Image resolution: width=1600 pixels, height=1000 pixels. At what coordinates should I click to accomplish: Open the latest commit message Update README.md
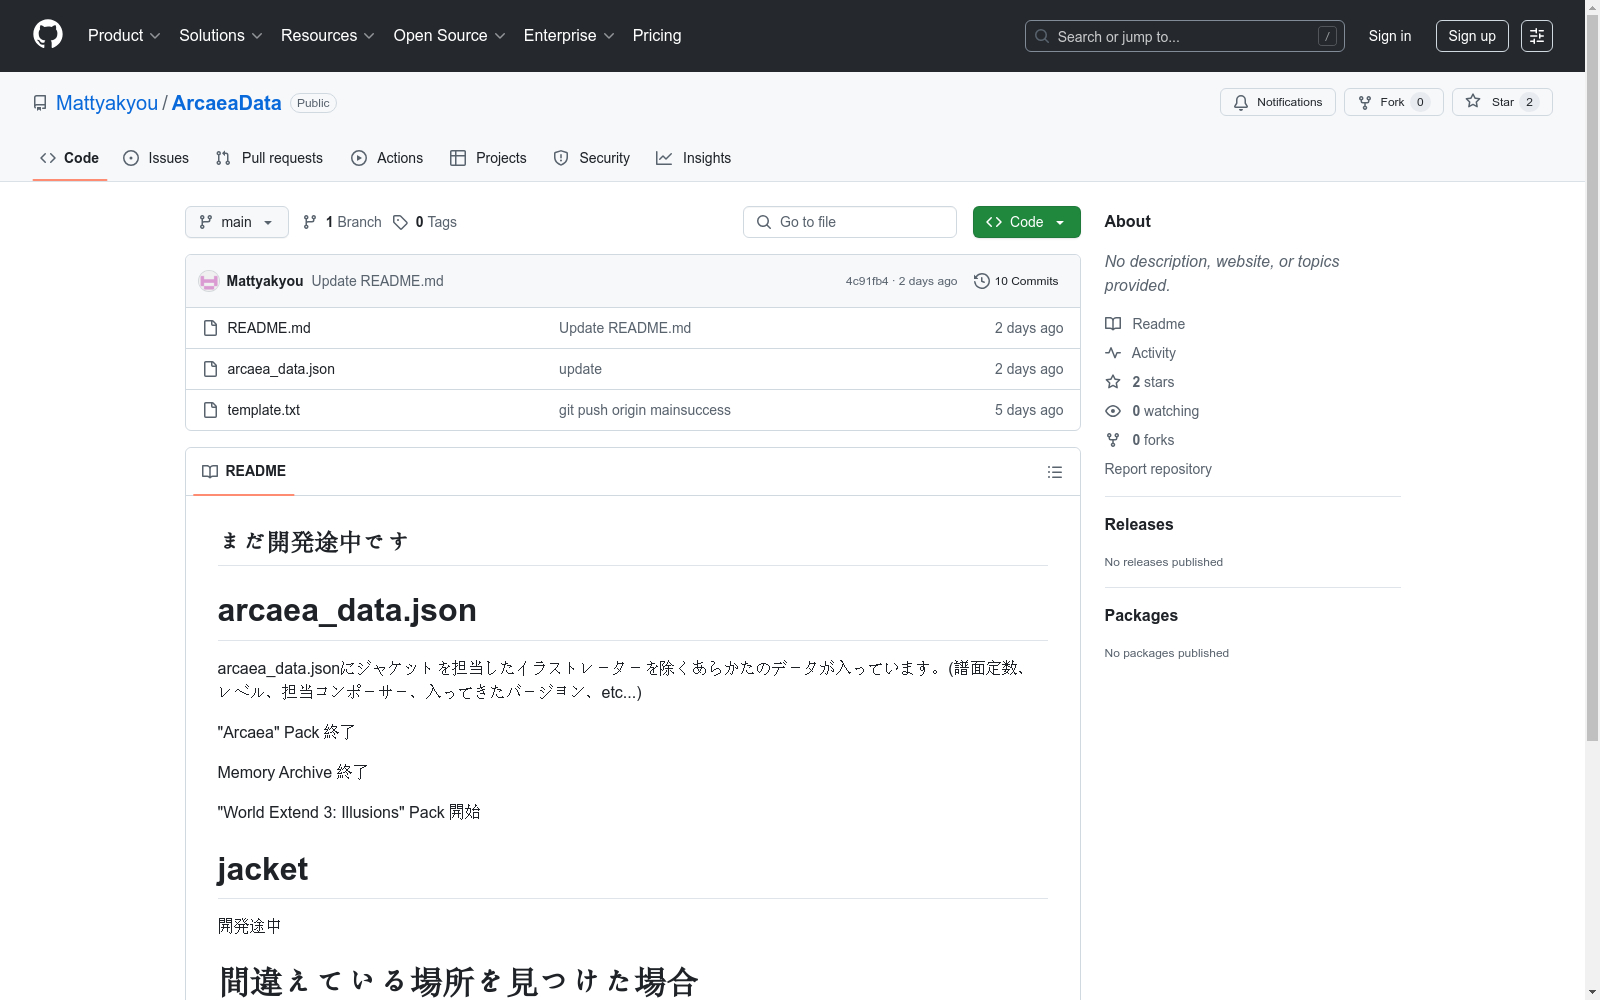(x=377, y=281)
